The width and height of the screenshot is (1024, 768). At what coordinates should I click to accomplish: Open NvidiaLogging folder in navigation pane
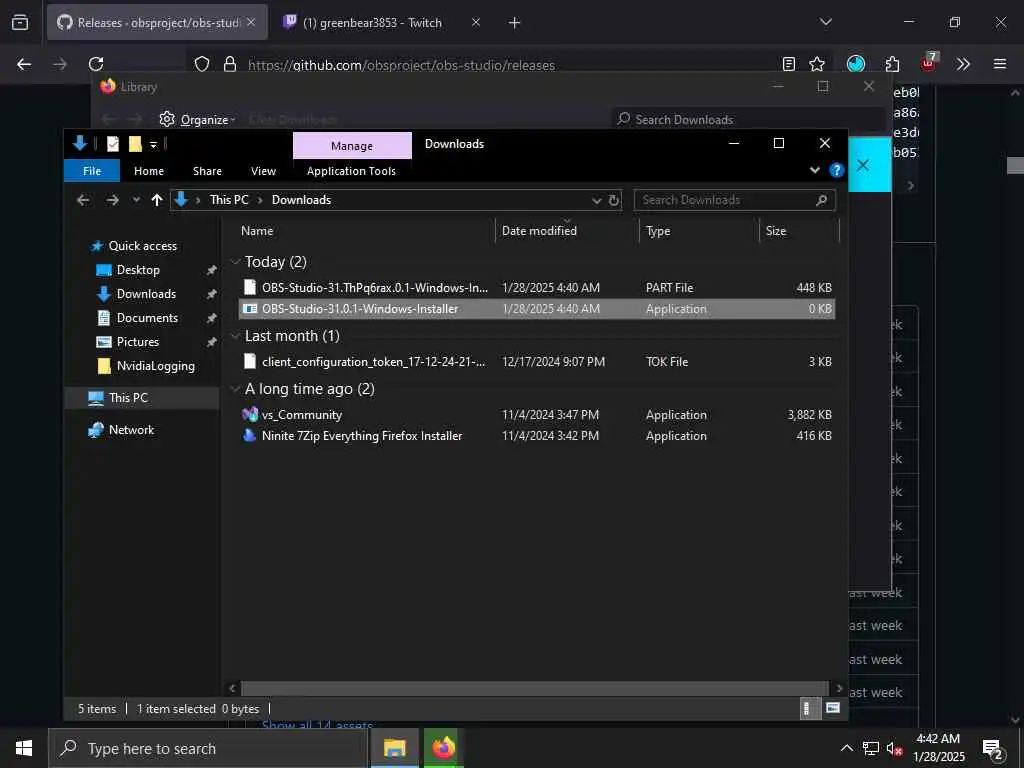(155, 366)
